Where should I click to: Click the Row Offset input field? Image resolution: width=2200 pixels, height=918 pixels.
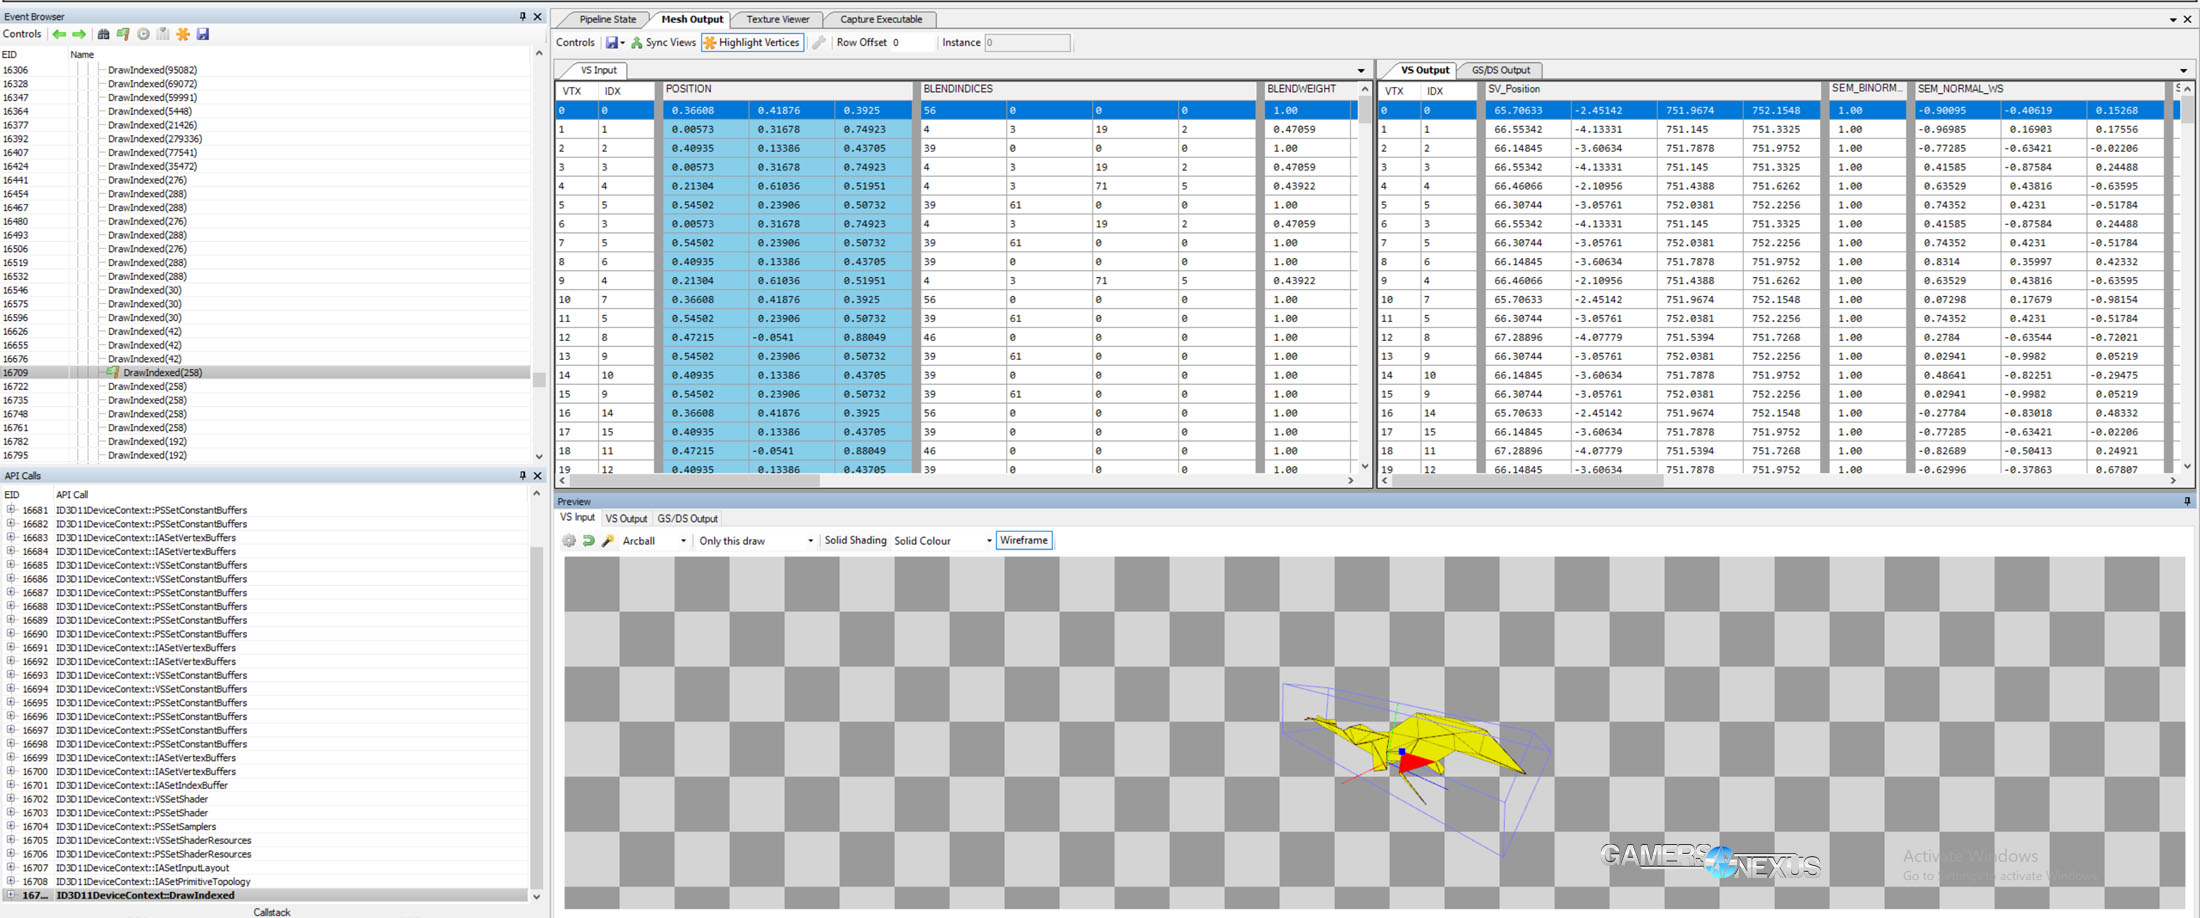[x=912, y=42]
